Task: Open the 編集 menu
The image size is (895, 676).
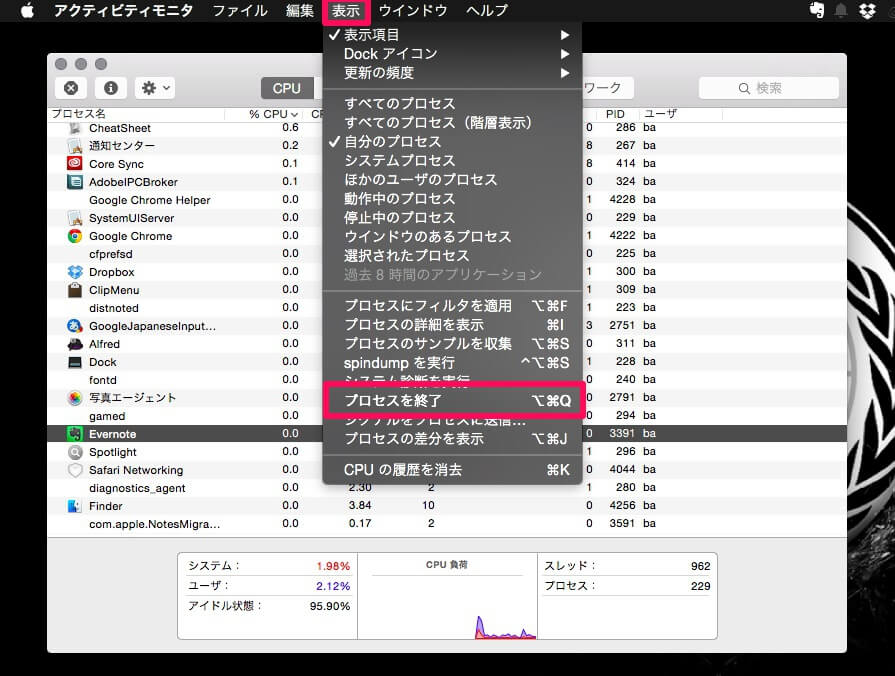Action: click(x=300, y=10)
